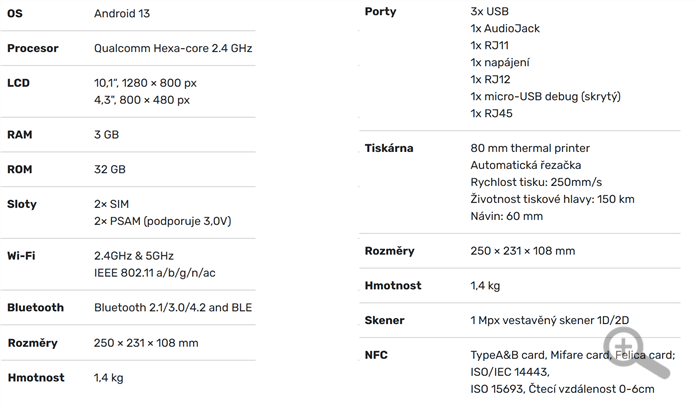Click the Wi-Fi label

point(21,256)
